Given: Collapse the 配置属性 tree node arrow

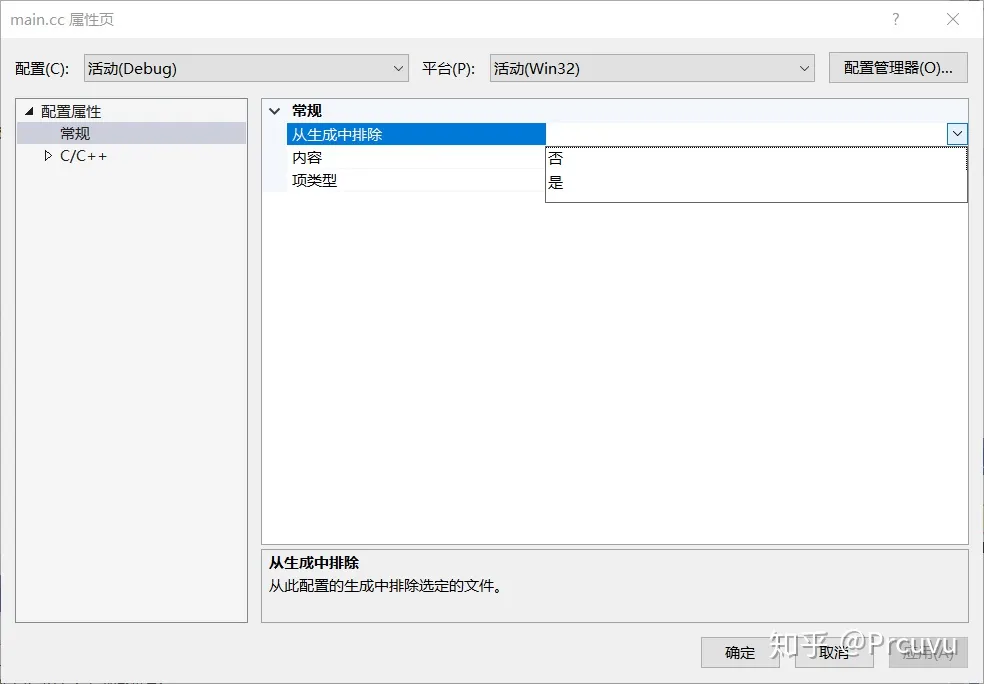Looking at the screenshot, I should click(29, 111).
